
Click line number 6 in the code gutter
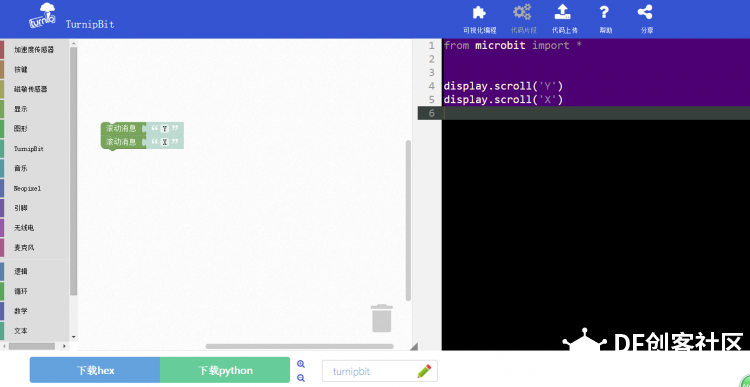tap(431, 113)
